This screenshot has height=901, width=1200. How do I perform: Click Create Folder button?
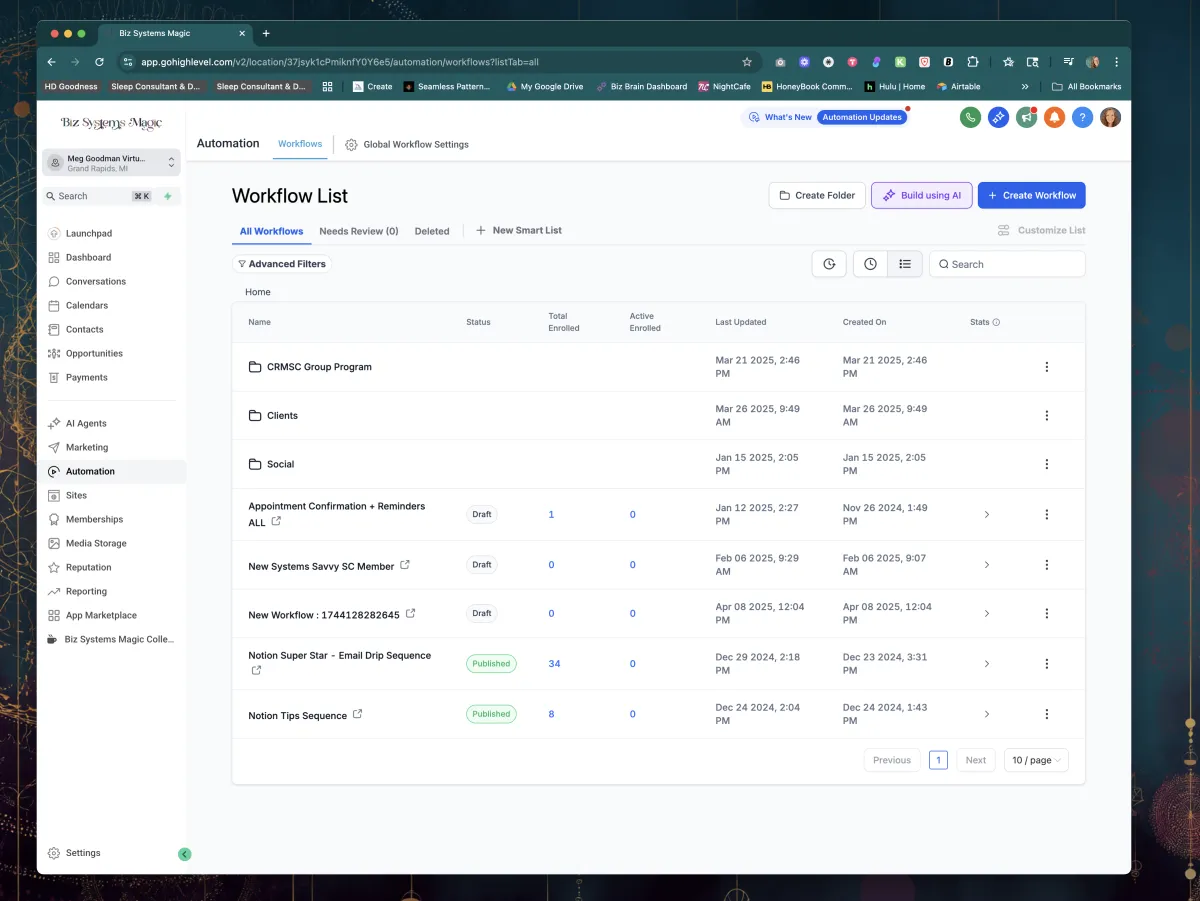[x=817, y=195]
